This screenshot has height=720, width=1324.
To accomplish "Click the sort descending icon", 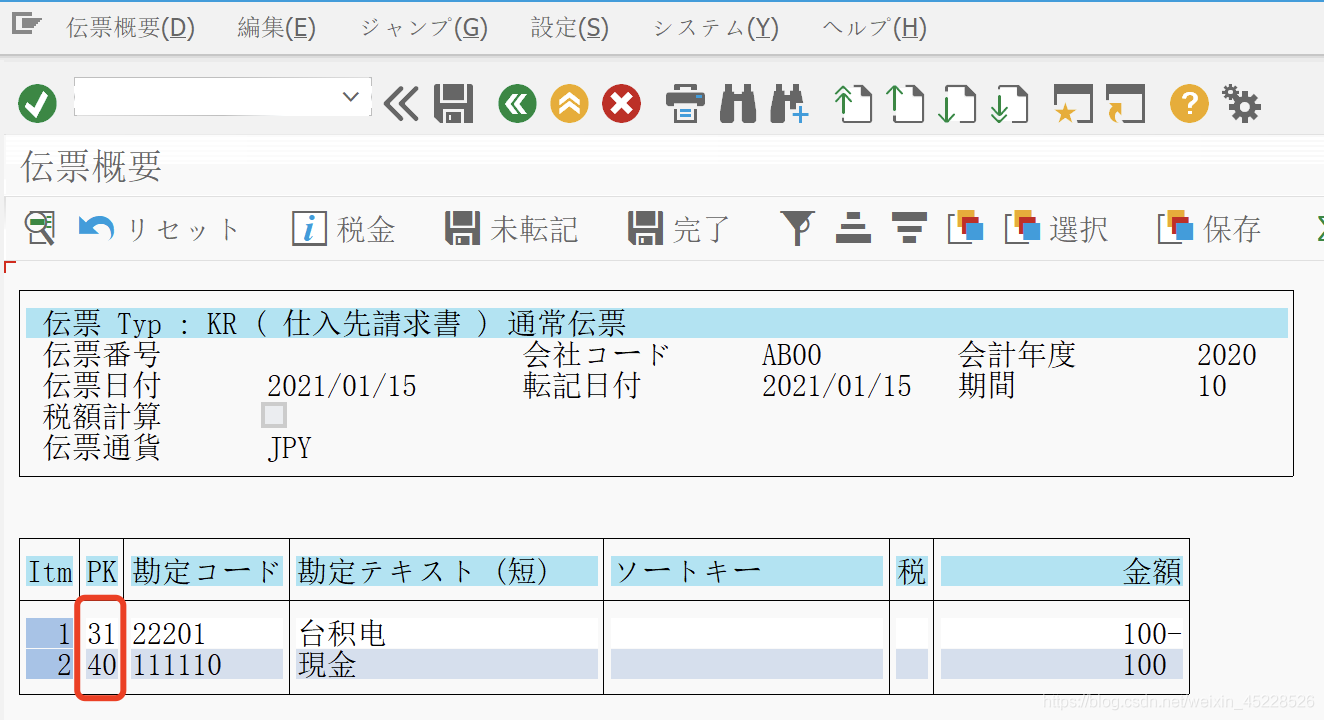I will tap(908, 228).
